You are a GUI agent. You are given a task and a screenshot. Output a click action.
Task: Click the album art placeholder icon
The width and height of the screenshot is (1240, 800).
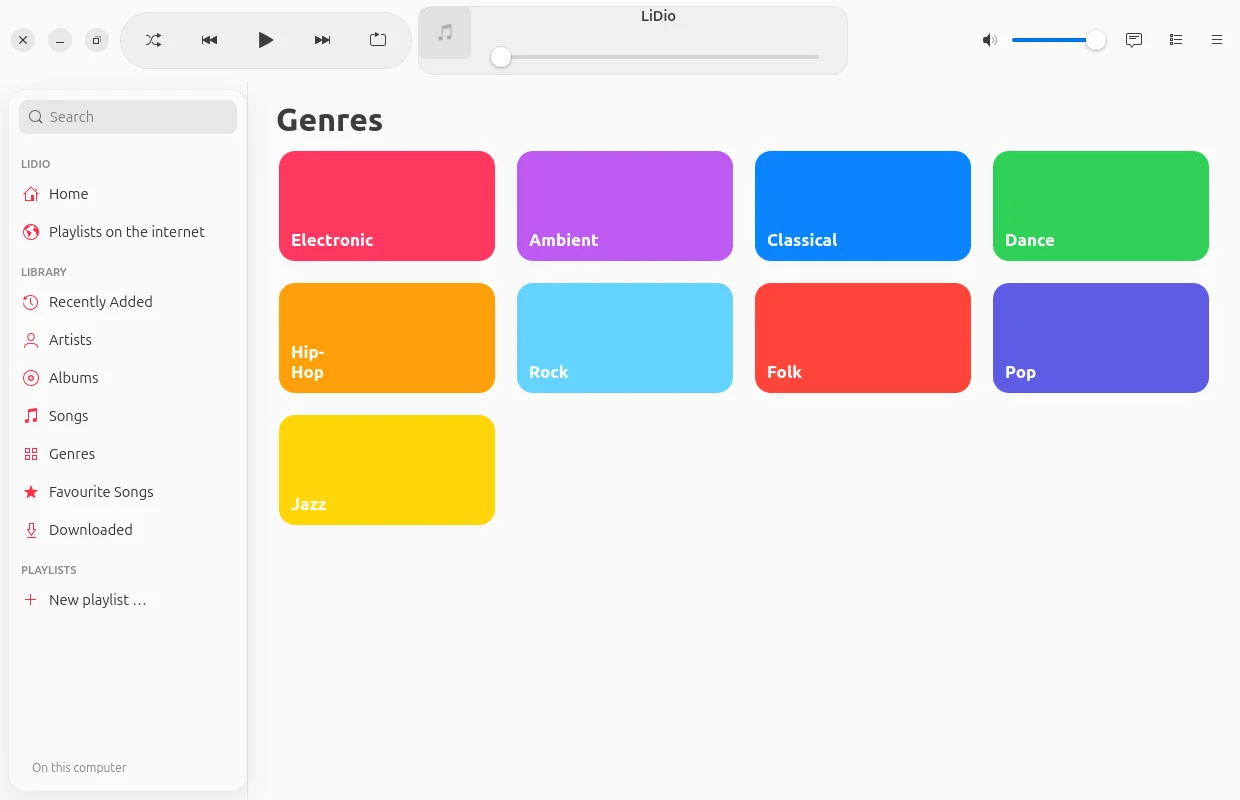click(x=445, y=33)
